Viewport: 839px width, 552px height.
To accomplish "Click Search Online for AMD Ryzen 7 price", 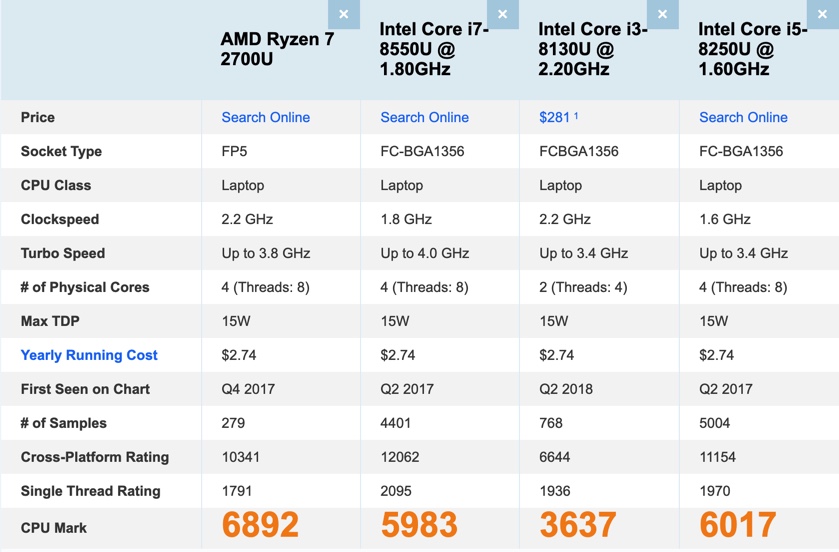I will [x=265, y=117].
